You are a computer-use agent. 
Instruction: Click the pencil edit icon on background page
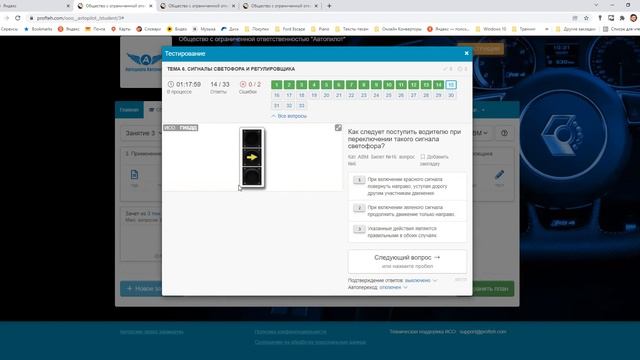[499, 175]
